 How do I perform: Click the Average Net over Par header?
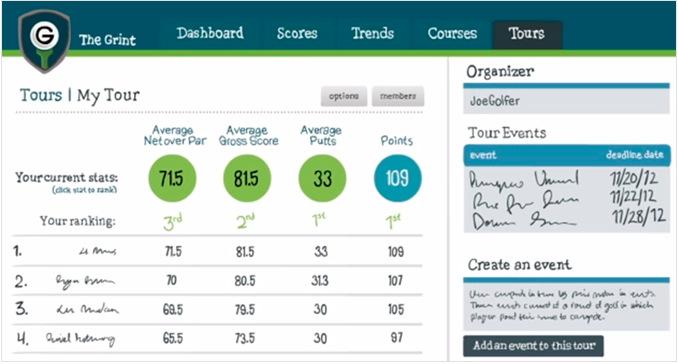point(175,135)
